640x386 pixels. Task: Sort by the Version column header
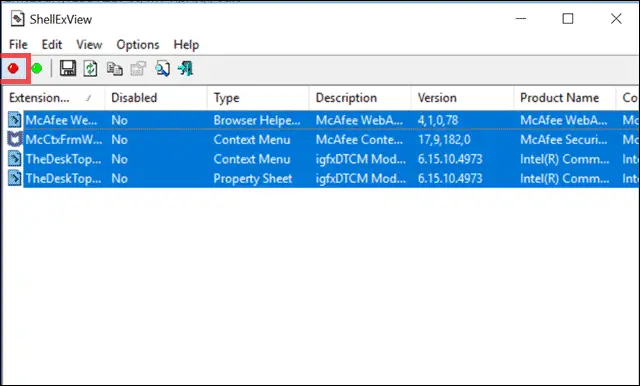pos(463,98)
